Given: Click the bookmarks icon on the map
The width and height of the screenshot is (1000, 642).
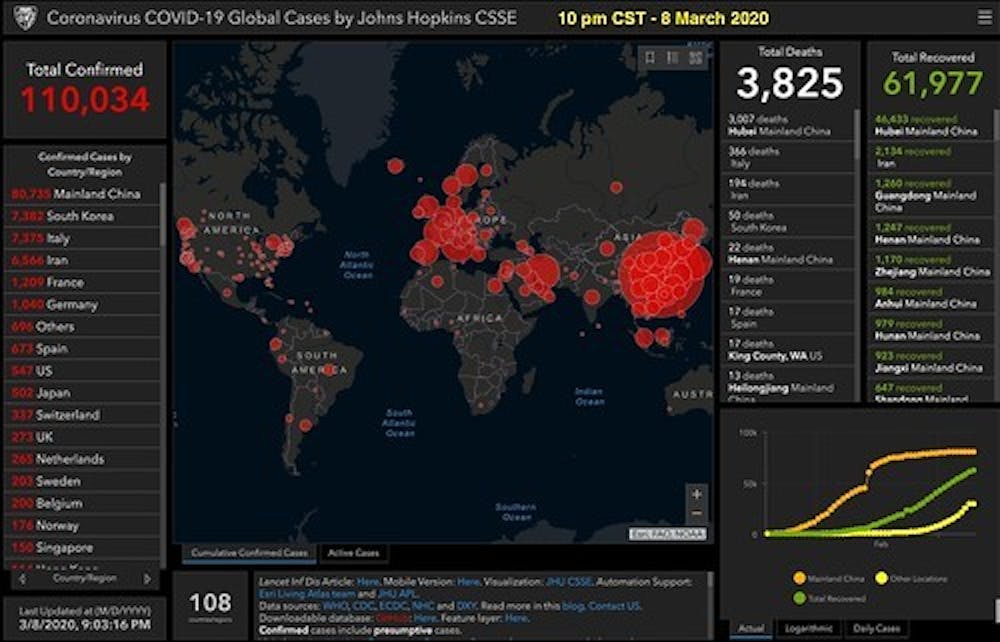Looking at the screenshot, I should tap(650, 58).
